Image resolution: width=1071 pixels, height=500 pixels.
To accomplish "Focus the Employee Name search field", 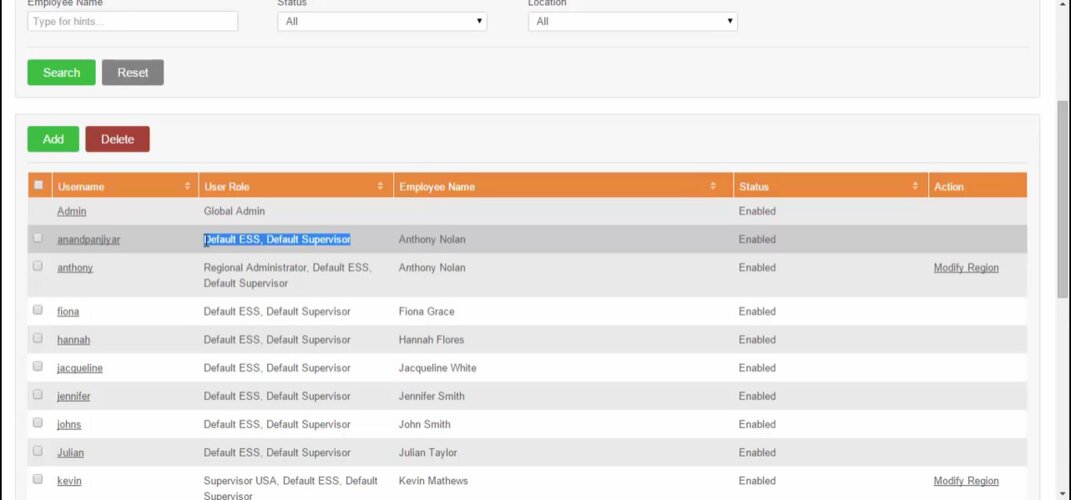I will [132, 21].
